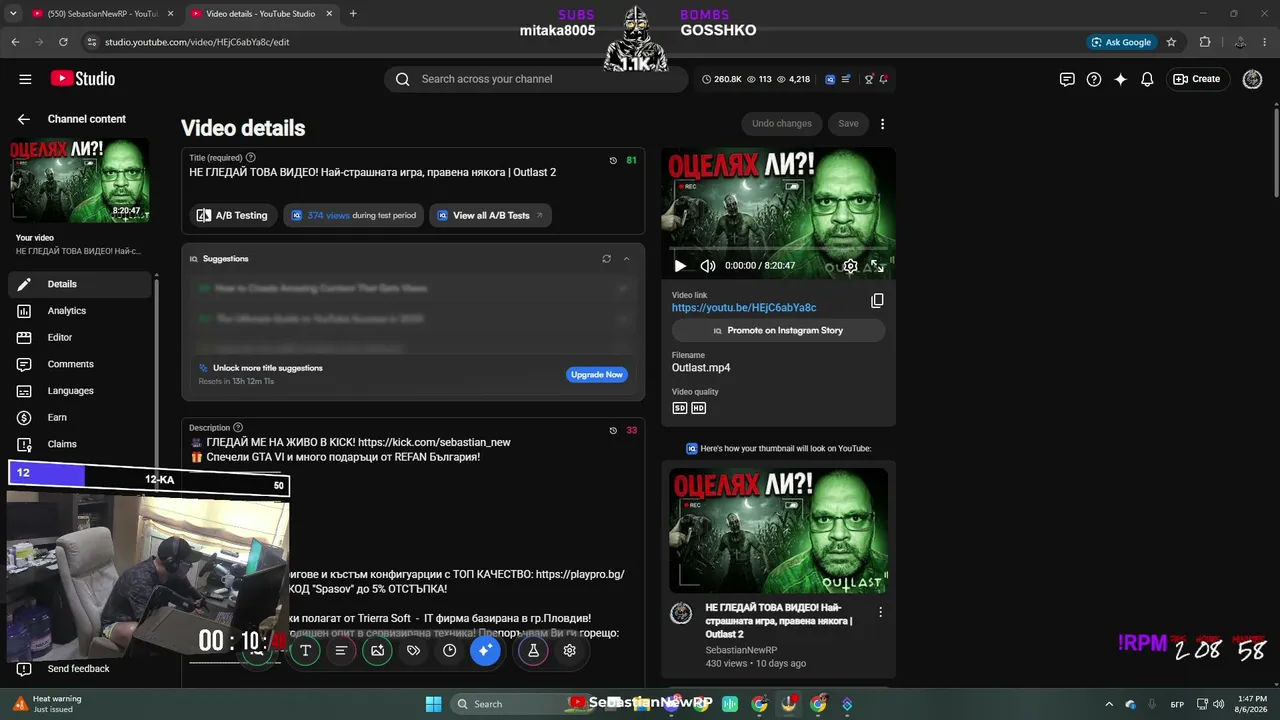Collapse the Suggestions panel
Screen dimensions: 1280x720
click(x=626, y=259)
